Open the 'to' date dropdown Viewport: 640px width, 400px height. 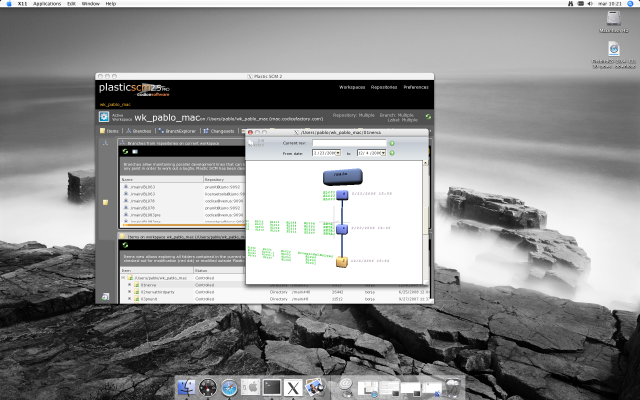(x=383, y=153)
